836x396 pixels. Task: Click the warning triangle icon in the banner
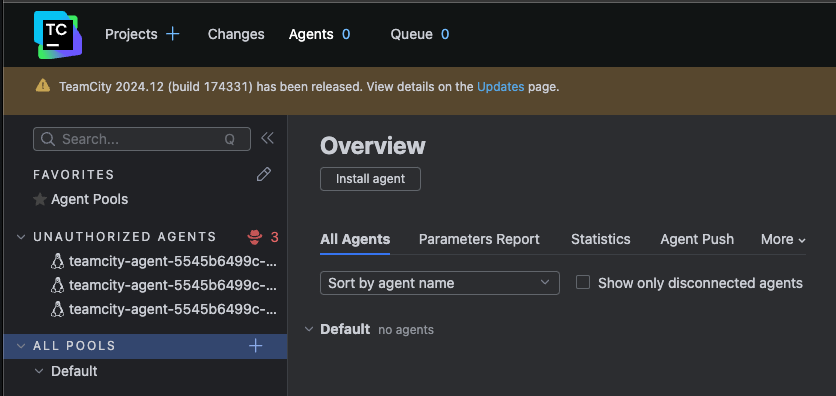point(43,85)
